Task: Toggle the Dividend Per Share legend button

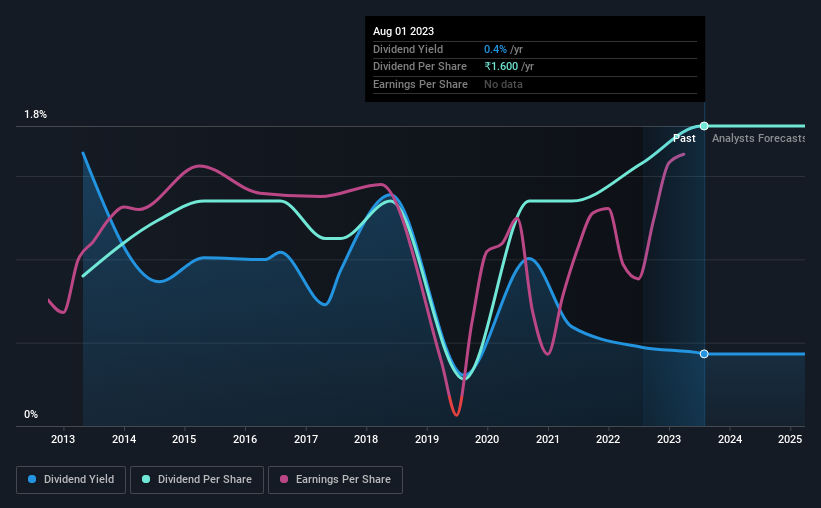Action: [197, 480]
